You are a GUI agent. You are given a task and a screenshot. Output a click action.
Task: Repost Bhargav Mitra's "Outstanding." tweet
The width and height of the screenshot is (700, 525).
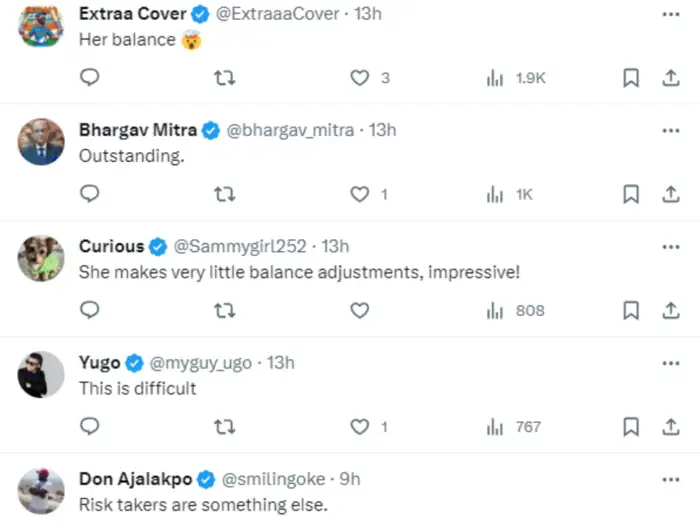(225, 194)
